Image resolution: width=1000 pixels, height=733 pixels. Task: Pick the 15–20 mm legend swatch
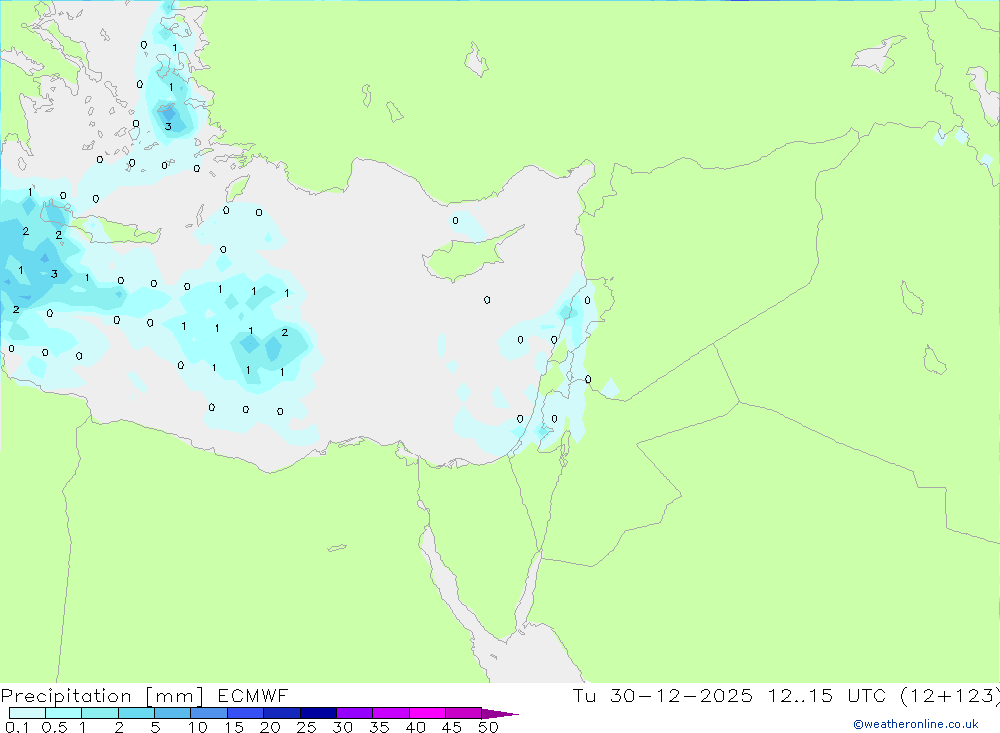(246, 713)
